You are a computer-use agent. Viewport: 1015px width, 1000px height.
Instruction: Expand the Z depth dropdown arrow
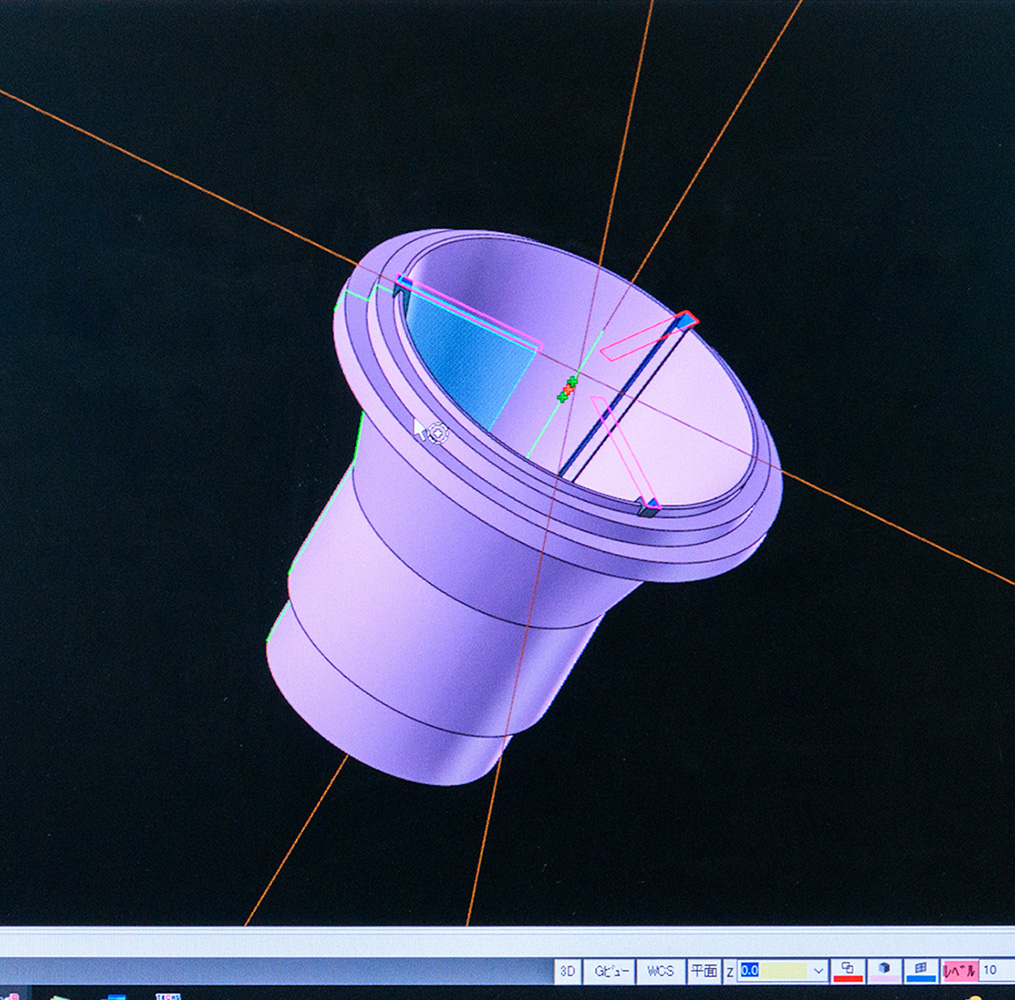click(818, 971)
